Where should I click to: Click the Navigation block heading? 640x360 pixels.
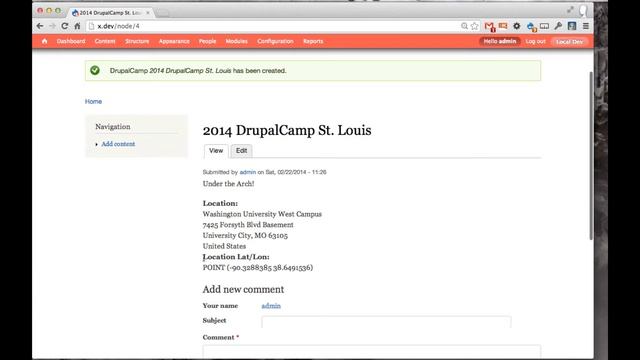coord(113,127)
